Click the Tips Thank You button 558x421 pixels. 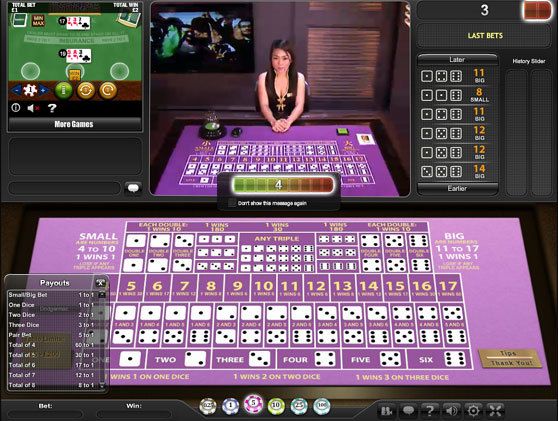click(510, 358)
